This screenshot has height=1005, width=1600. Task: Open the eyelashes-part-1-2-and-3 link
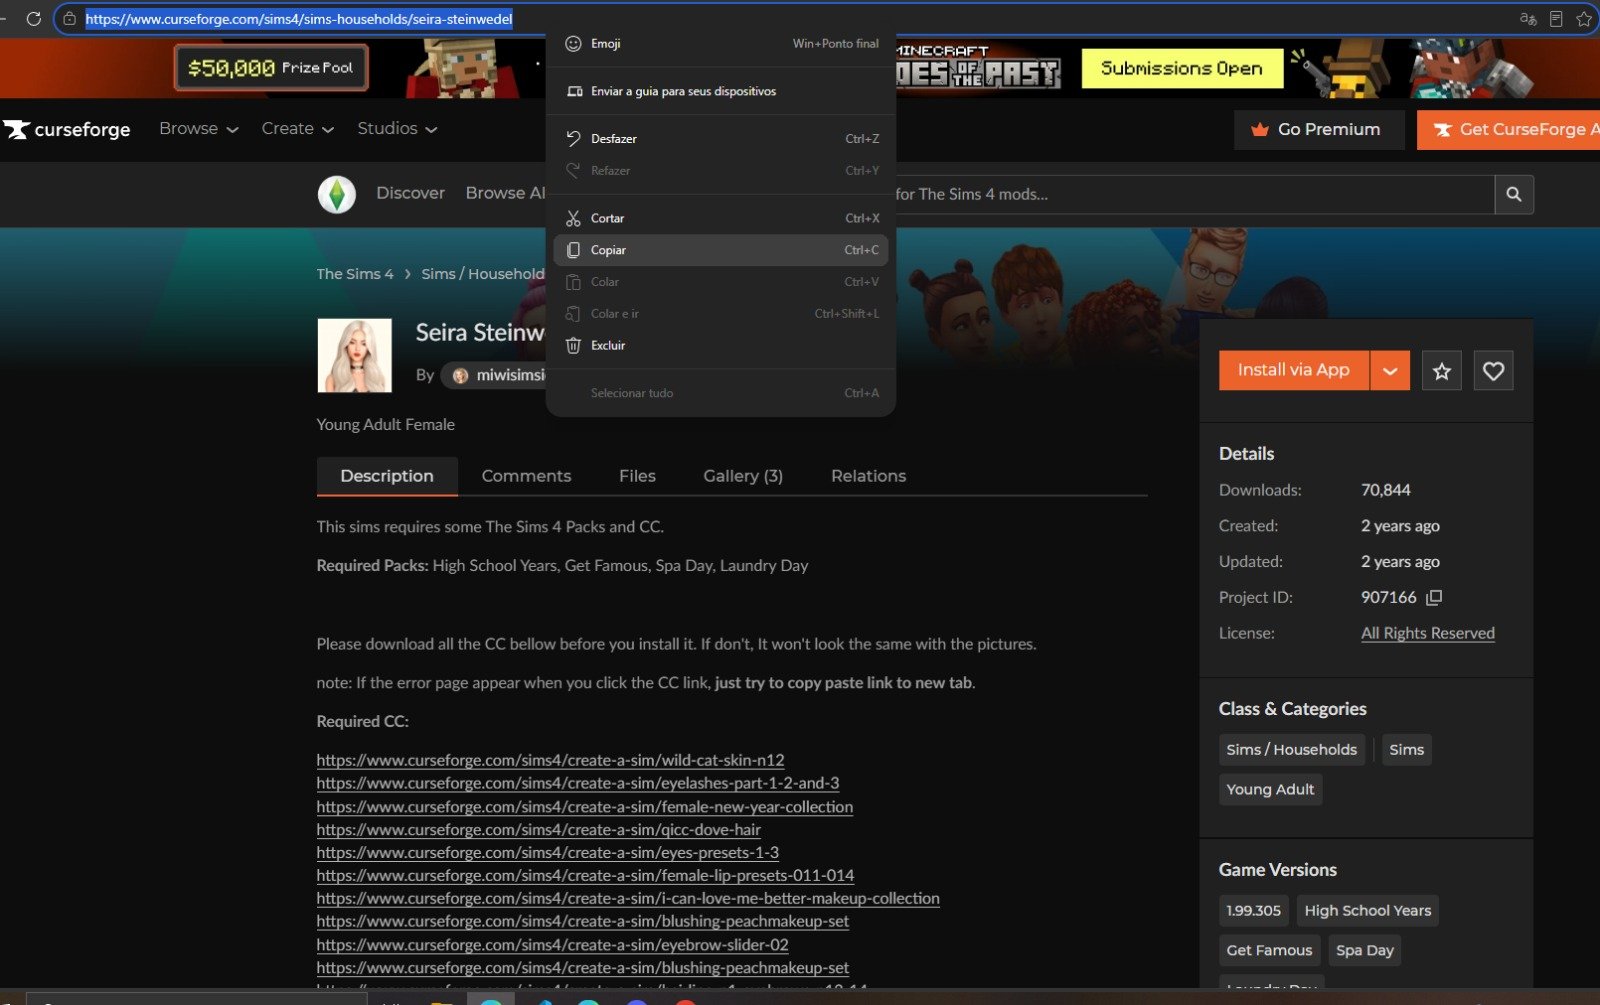(578, 783)
